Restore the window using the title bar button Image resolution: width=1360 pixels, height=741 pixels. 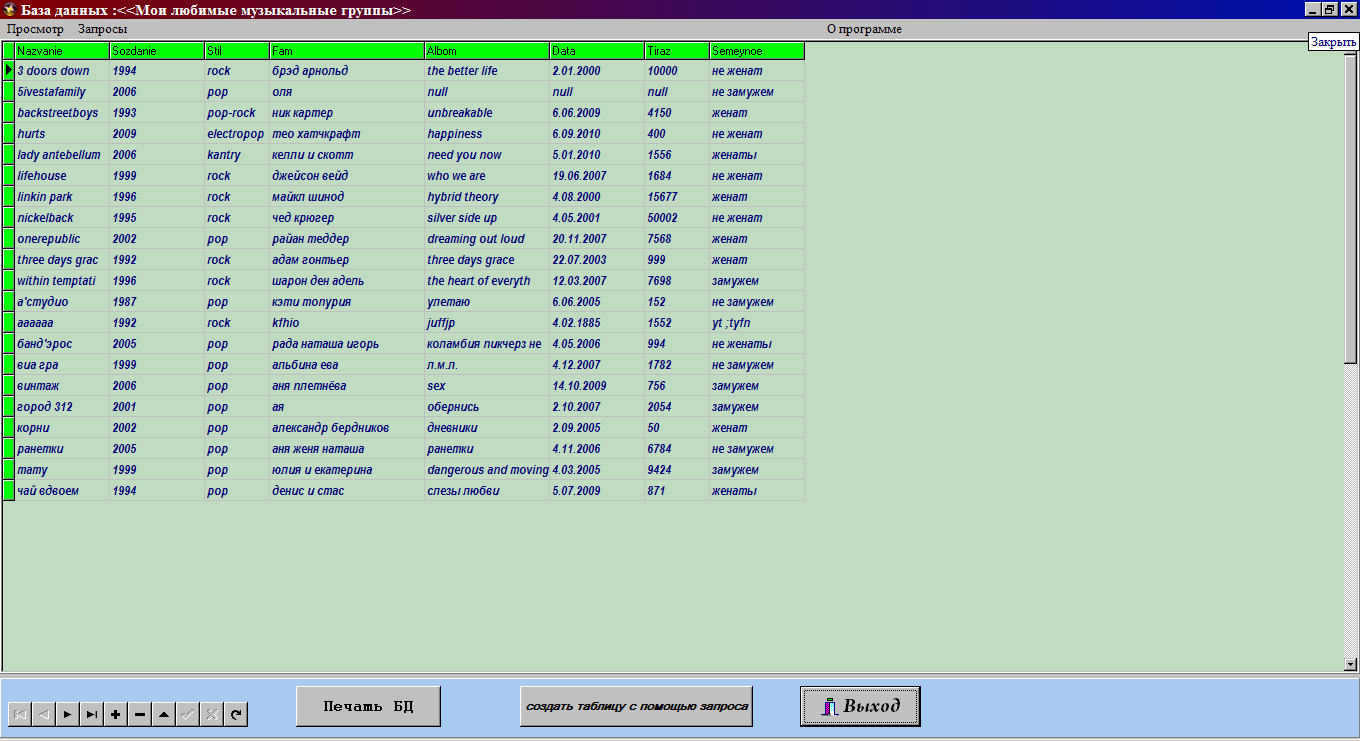click(1329, 9)
